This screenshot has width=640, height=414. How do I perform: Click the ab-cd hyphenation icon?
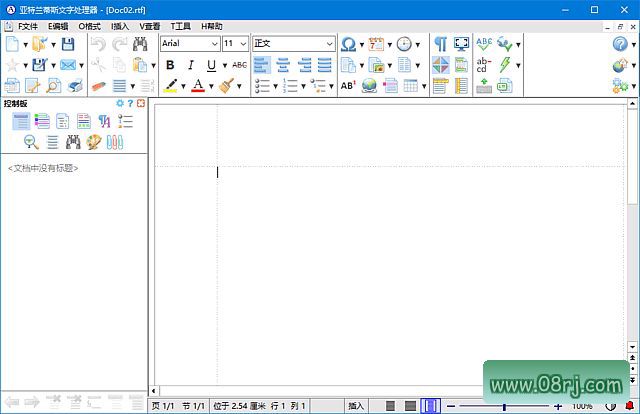[x=484, y=65]
